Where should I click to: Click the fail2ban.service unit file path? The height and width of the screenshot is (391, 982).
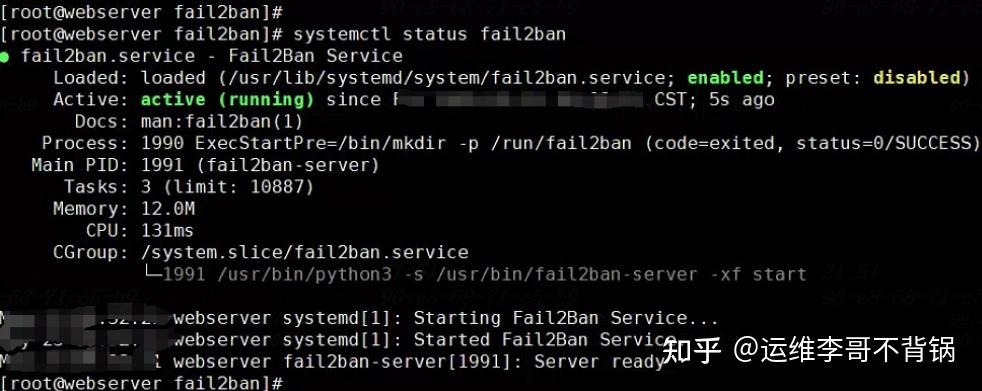tap(443, 78)
